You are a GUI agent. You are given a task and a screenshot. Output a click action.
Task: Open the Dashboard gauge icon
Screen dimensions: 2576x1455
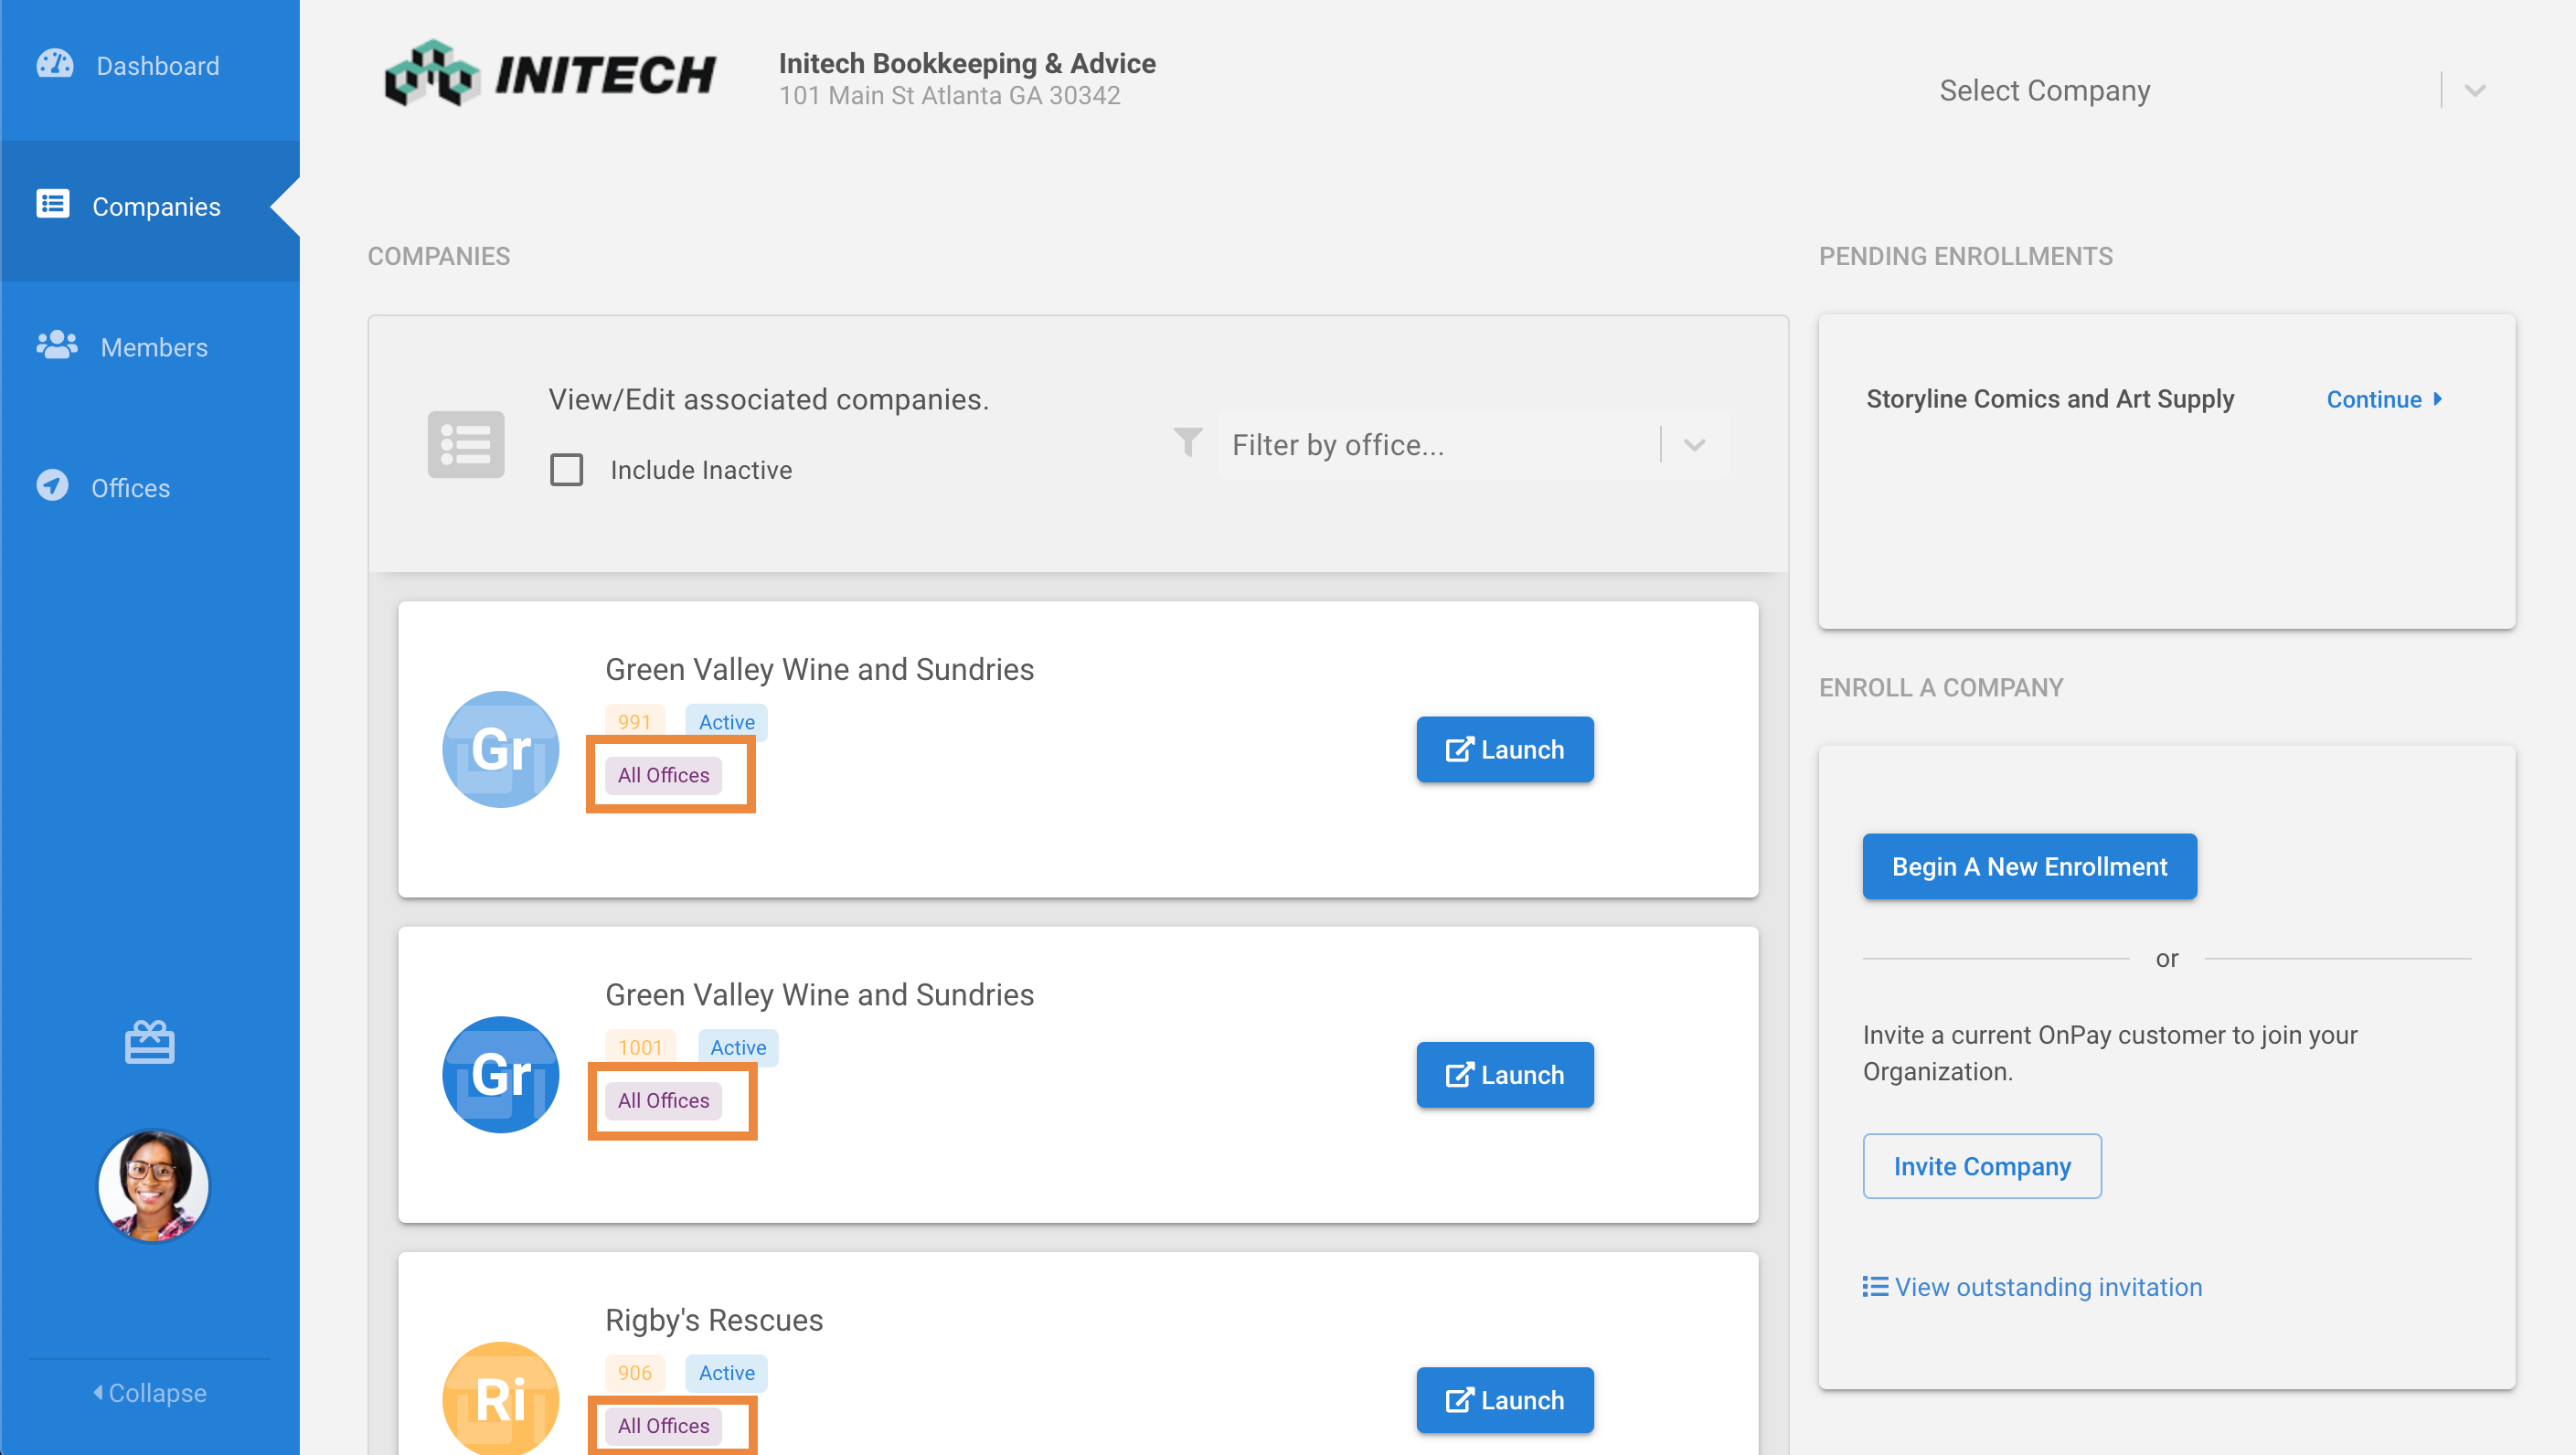tap(55, 64)
